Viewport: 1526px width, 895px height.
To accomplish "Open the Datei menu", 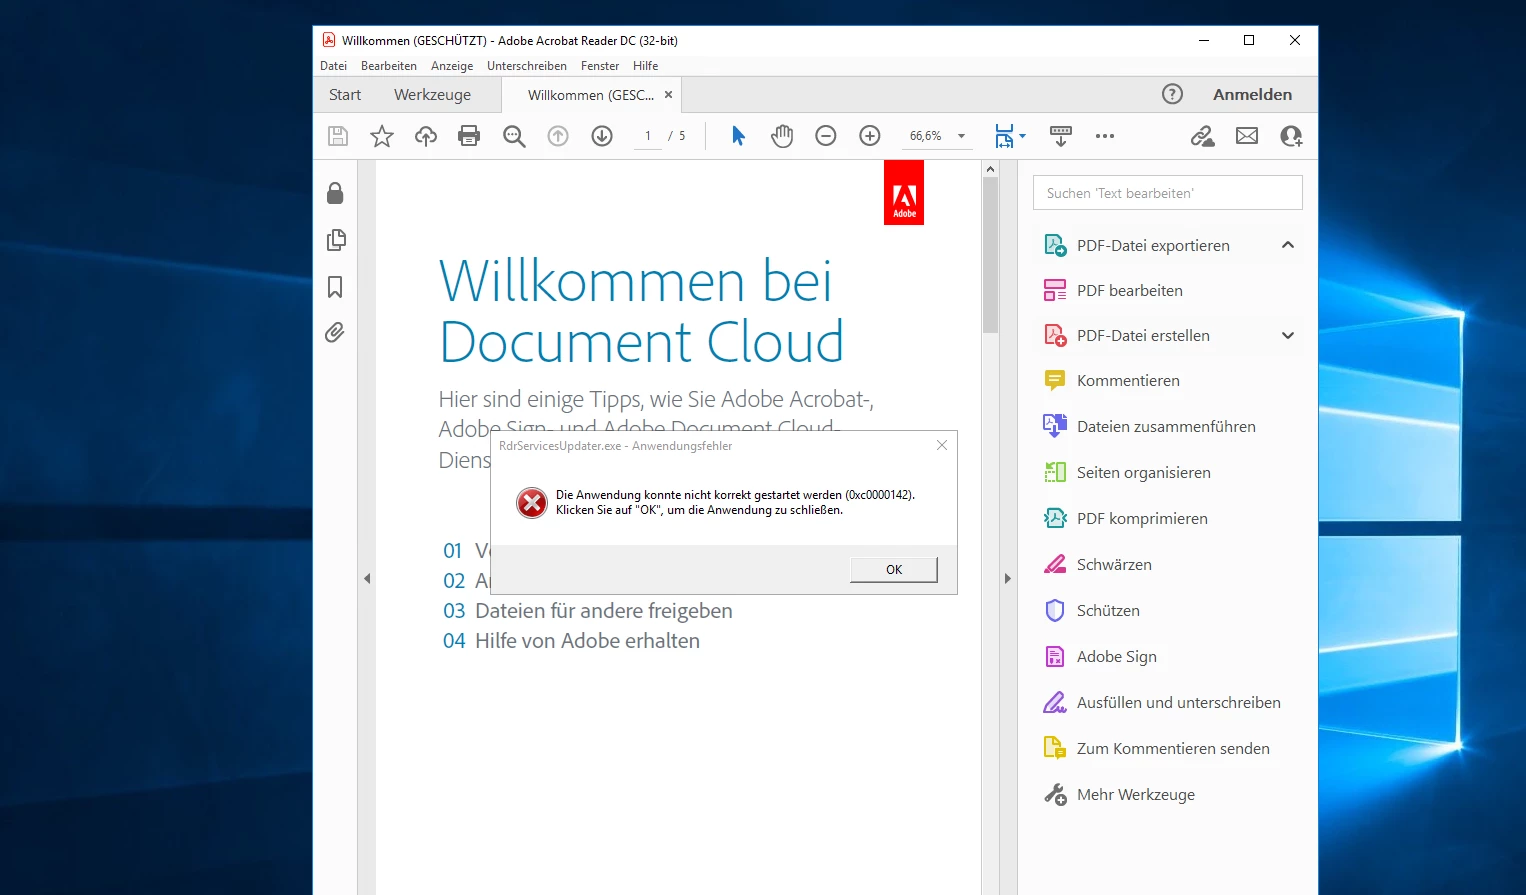I will [333, 66].
